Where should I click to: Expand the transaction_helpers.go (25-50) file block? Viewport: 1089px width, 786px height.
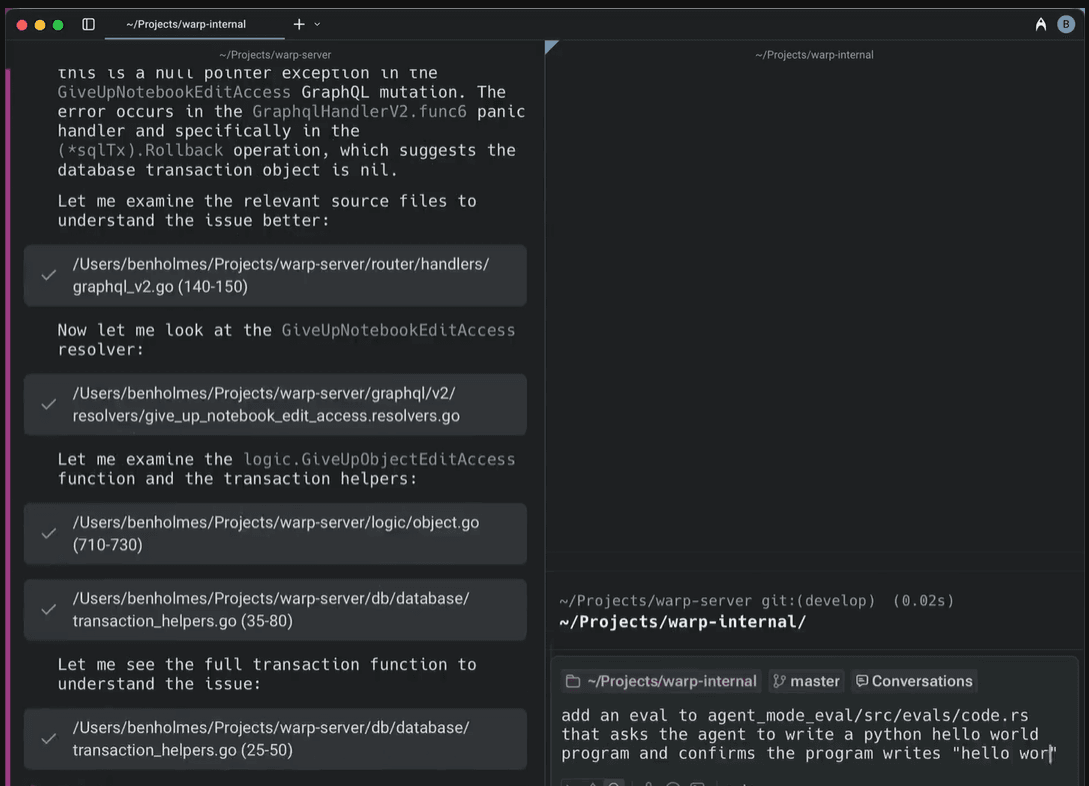(x=280, y=738)
